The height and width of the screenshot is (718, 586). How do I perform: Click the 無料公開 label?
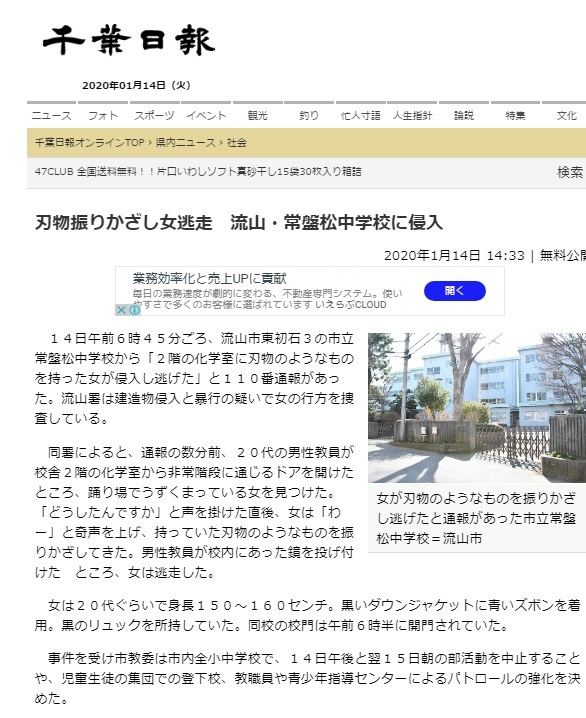(x=563, y=256)
